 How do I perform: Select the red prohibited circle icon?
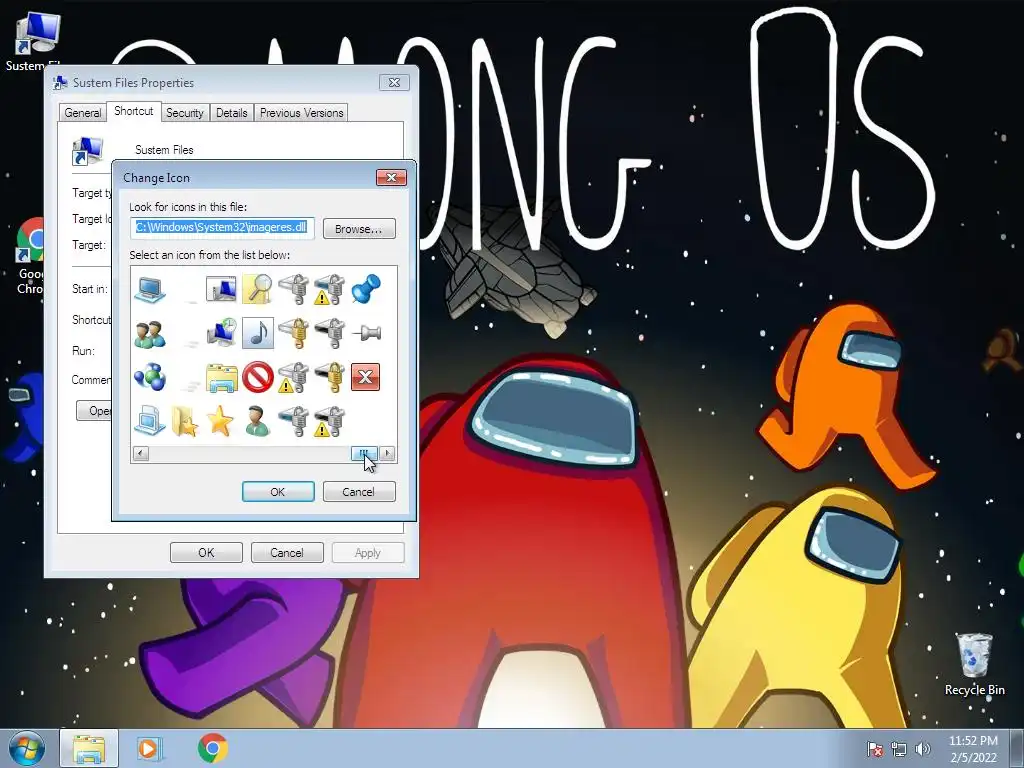coord(257,377)
